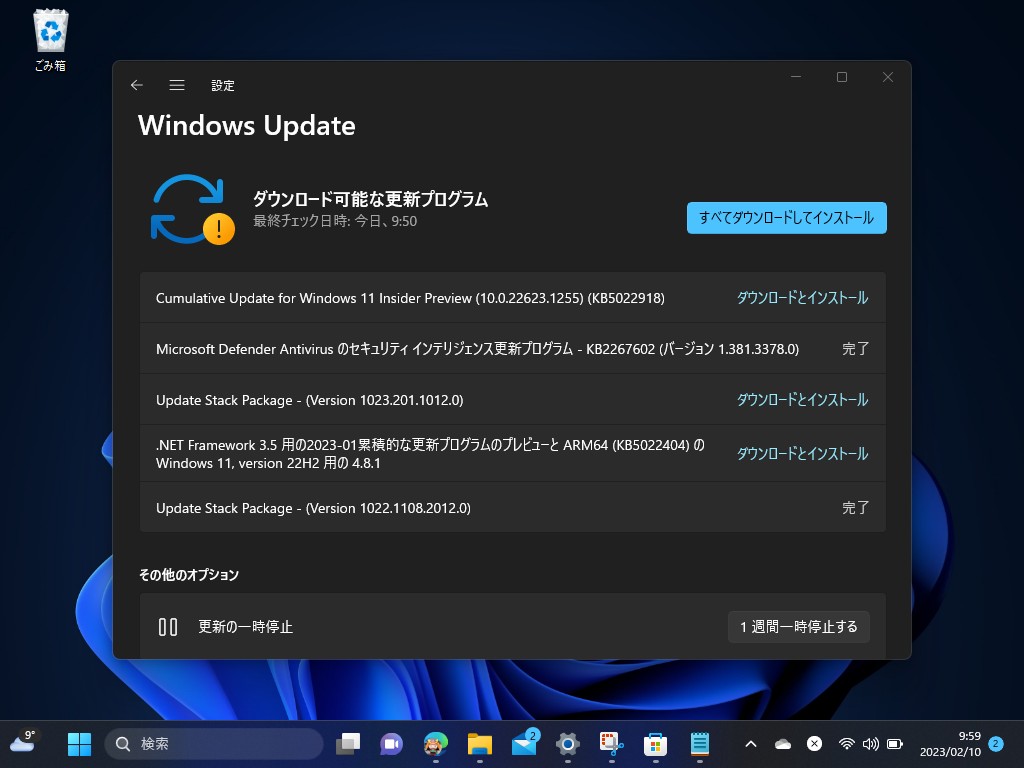Click the Wi-Fi icon in the system tray
This screenshot has height=768, width=1024.
(x=847, y=744)
